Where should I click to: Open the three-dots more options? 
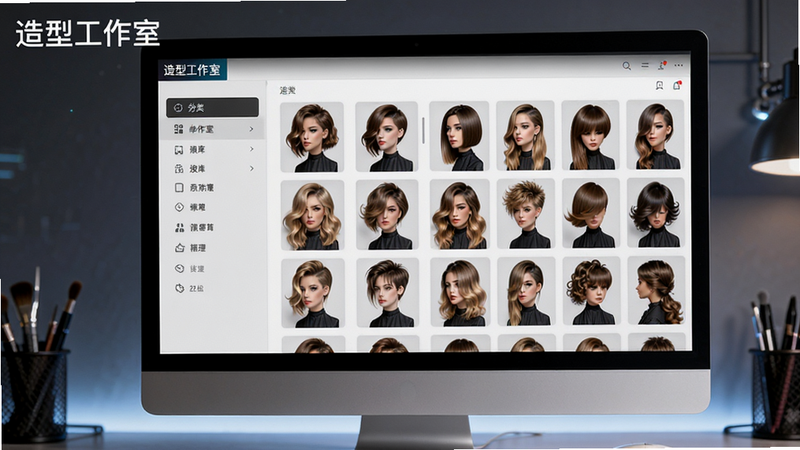[679, 65]
